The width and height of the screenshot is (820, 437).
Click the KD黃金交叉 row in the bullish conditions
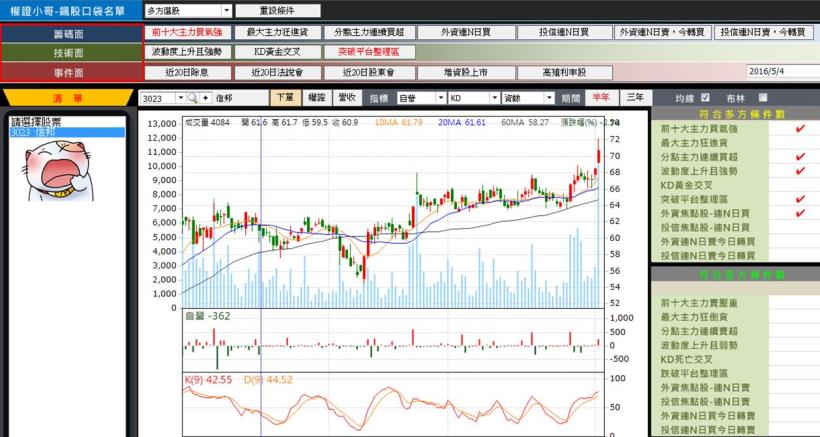735,185
